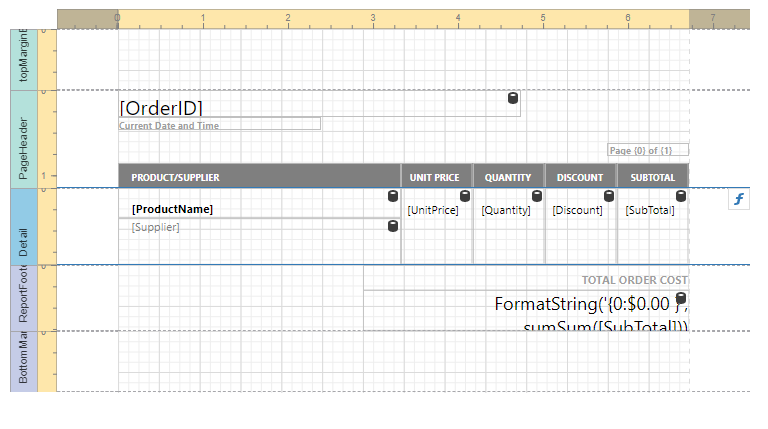Select the Page {0} of {1} control
Image resolution: width=768 pixels, height=429 pixels.
pos(648,150)
